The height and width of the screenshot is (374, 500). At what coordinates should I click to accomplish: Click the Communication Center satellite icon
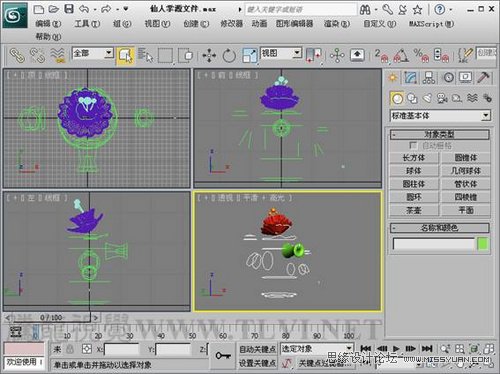403,10
